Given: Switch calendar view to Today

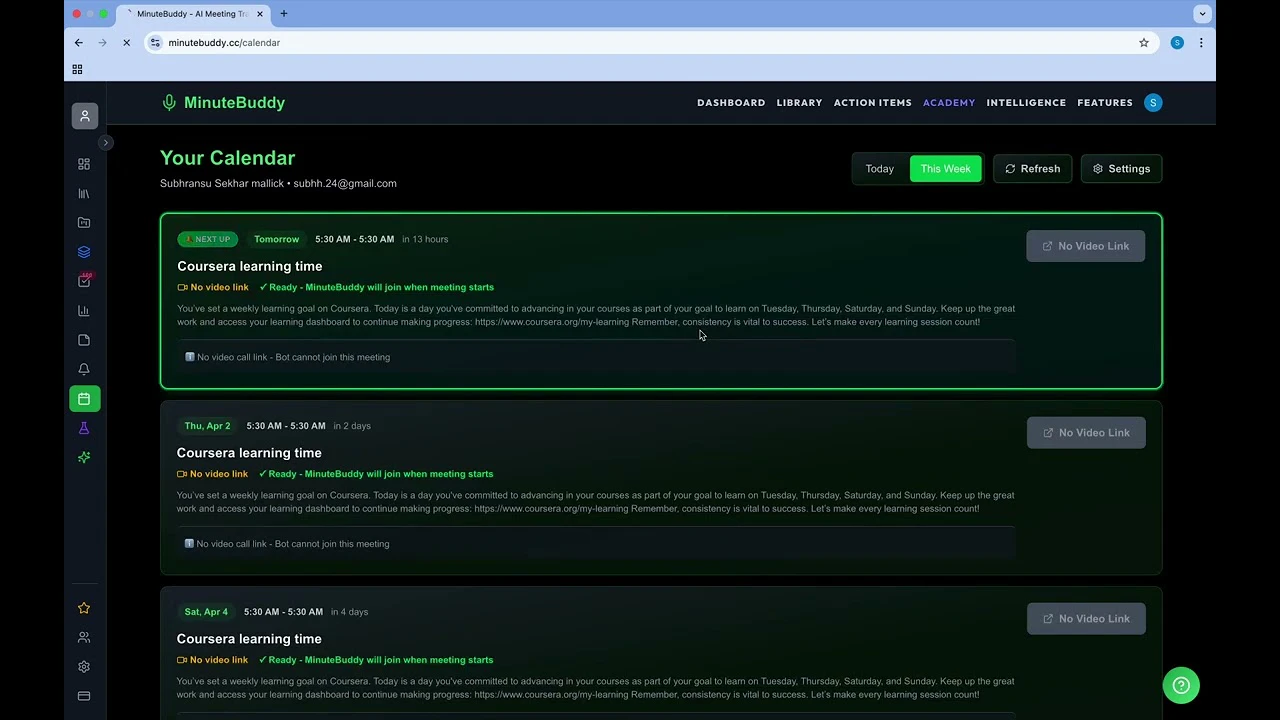Looking at the screenshot, I should click(880, 169).
